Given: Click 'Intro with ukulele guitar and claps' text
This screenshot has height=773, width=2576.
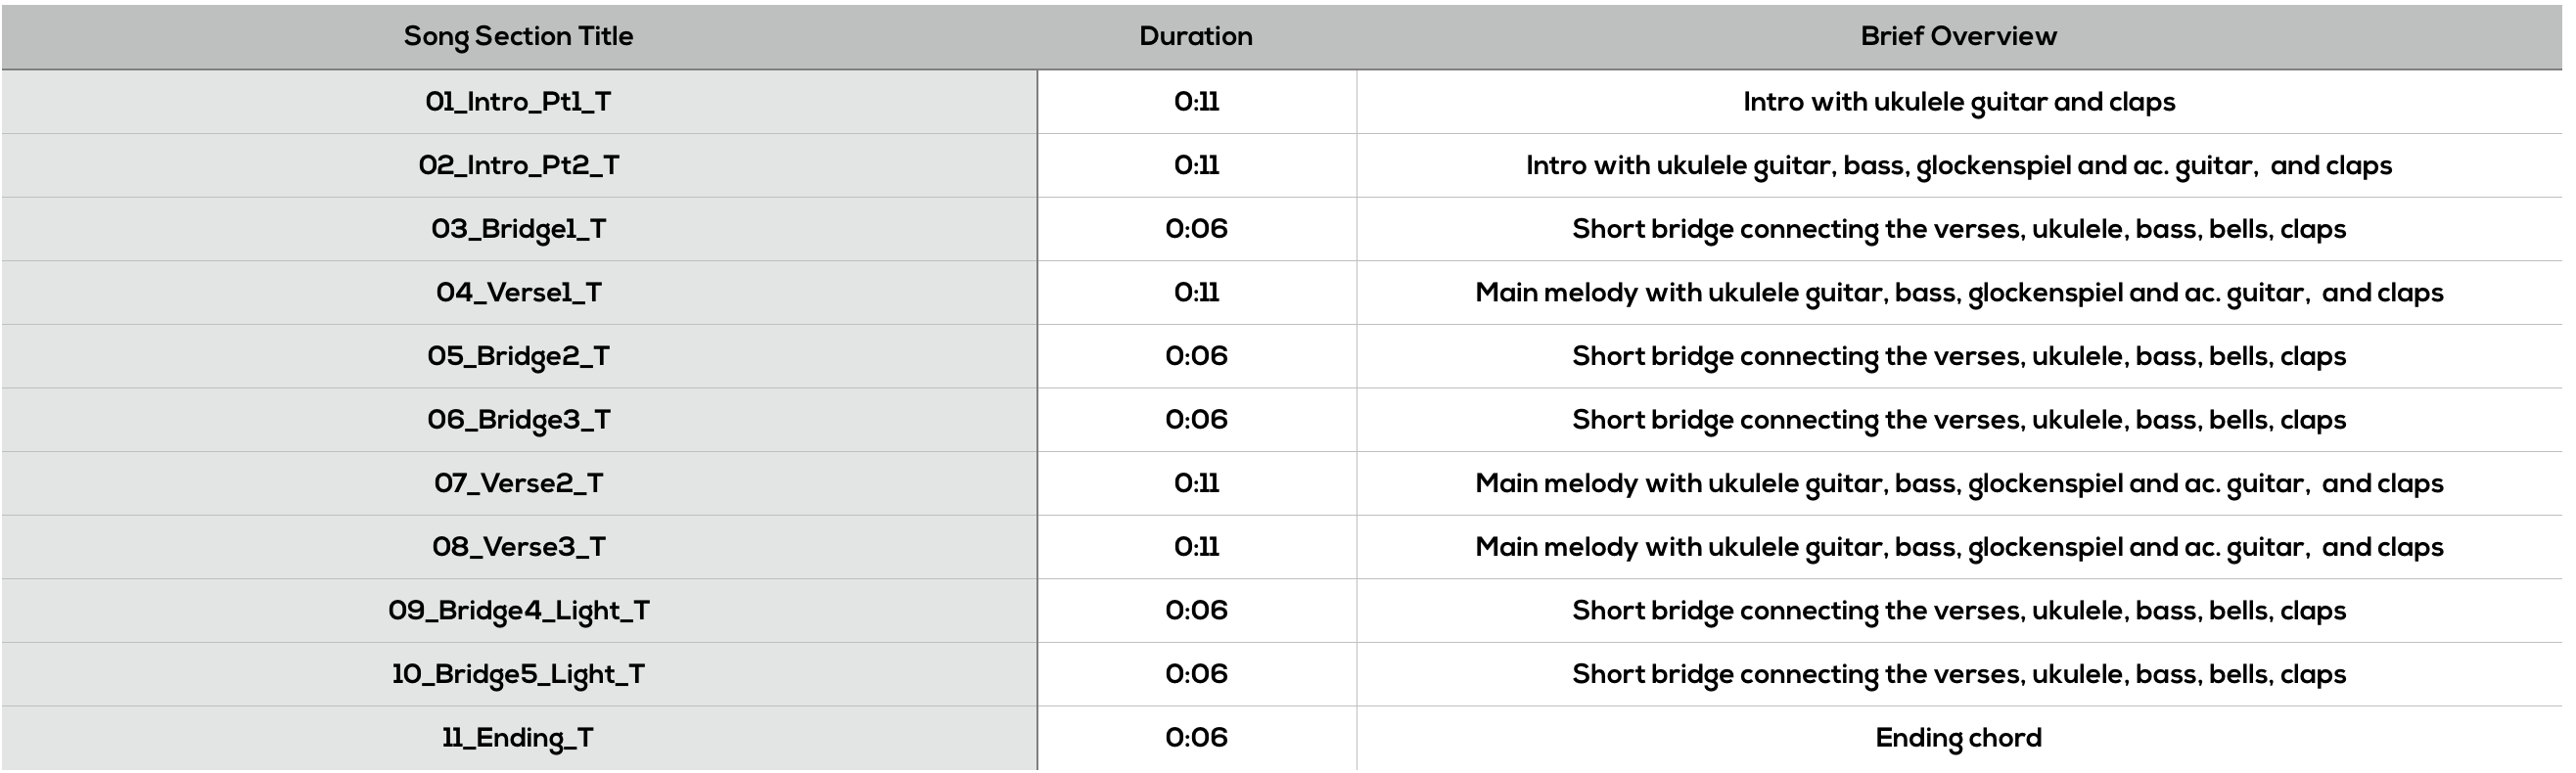Looking at the screenshot, I should [x=1958, y=102].
